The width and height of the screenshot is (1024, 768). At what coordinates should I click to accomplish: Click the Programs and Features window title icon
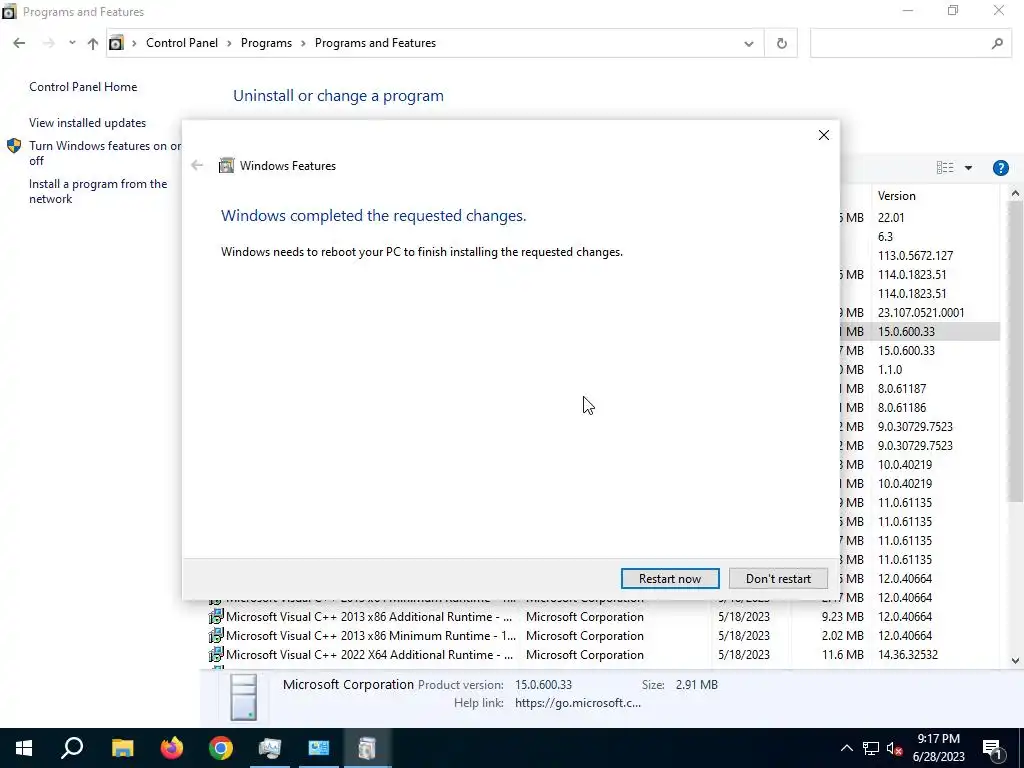click(9, 12)
